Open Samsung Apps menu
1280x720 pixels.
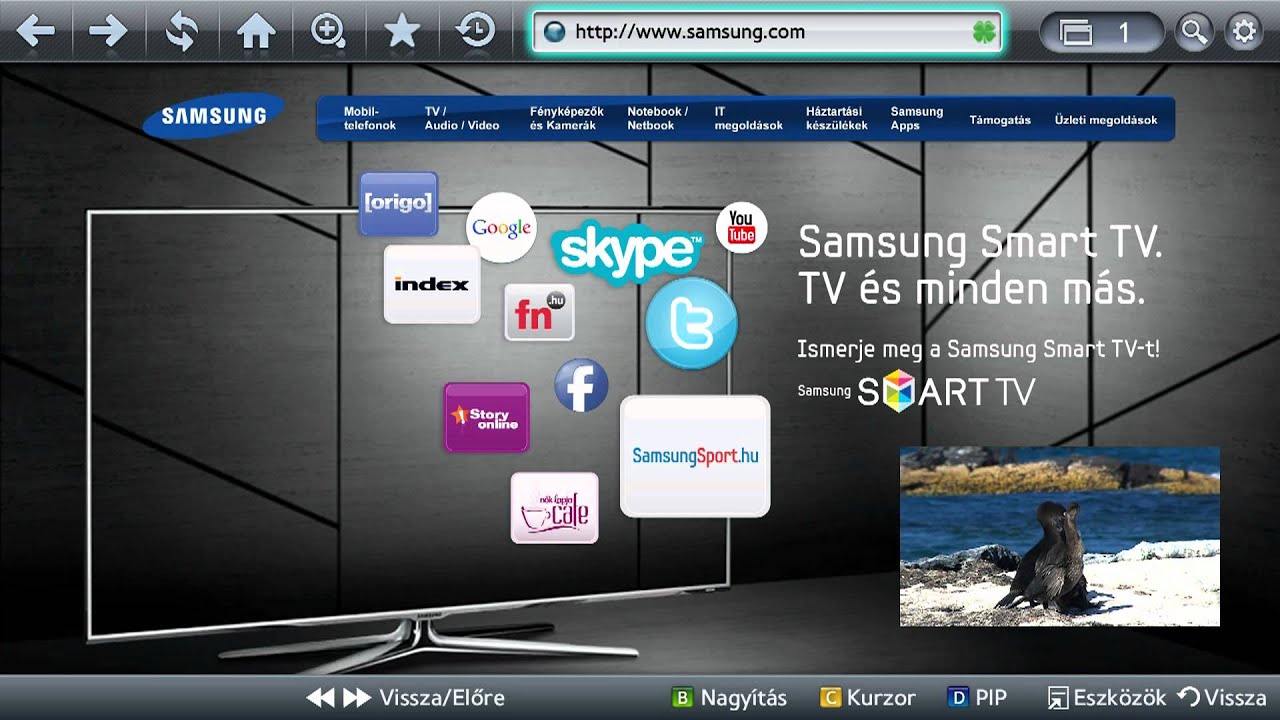[x=917, y=118]
